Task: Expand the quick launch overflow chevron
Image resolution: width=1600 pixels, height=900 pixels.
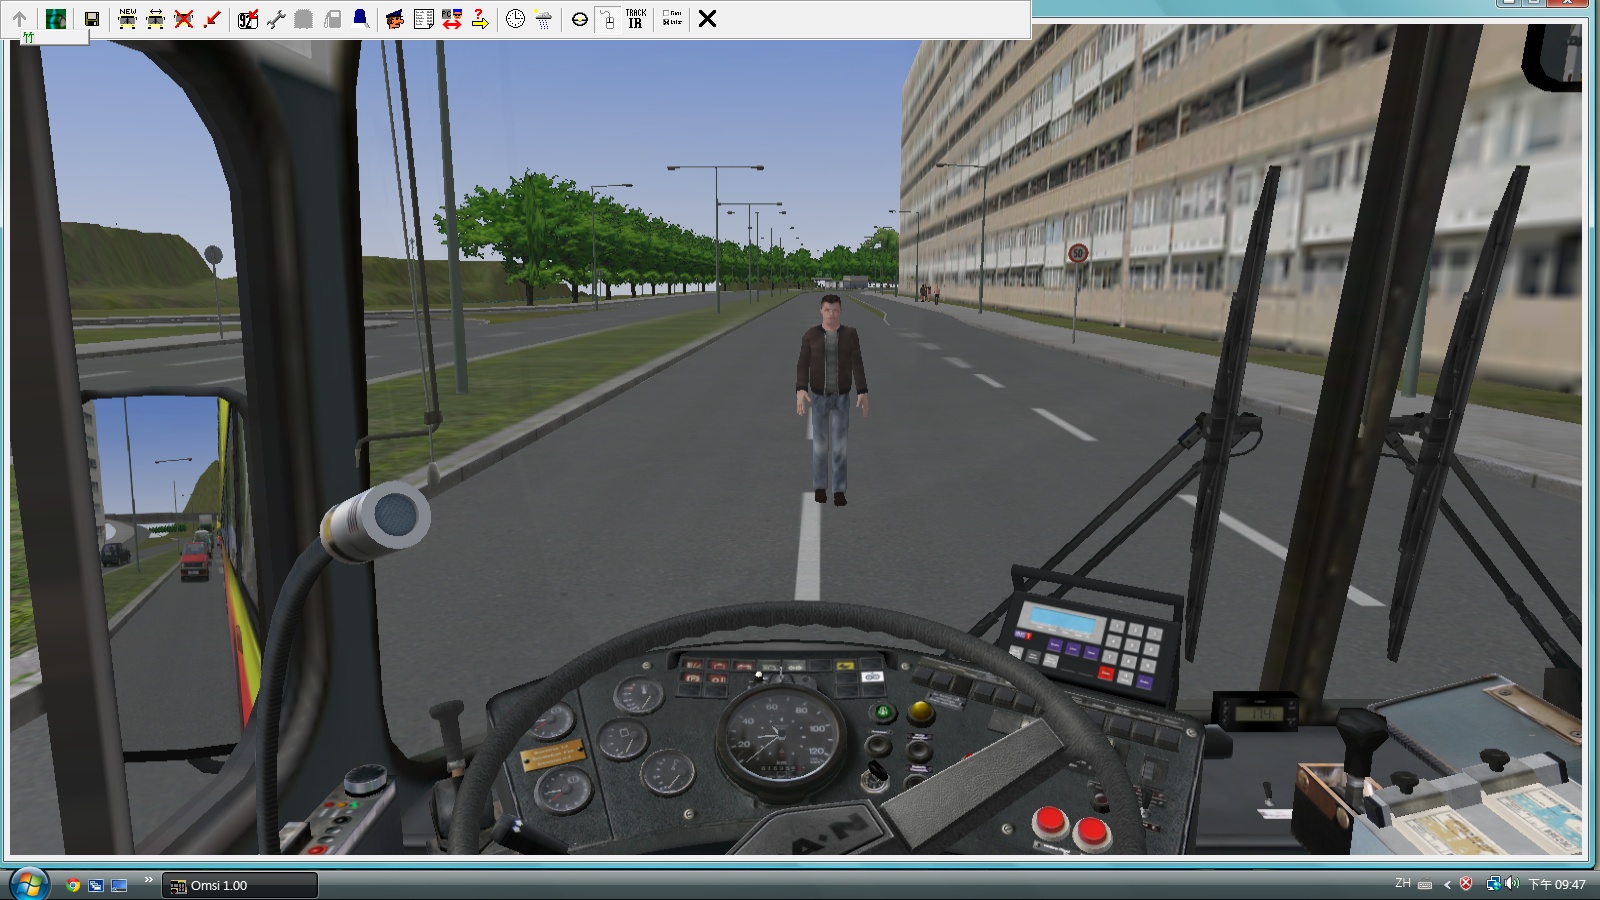Action: 149,880
